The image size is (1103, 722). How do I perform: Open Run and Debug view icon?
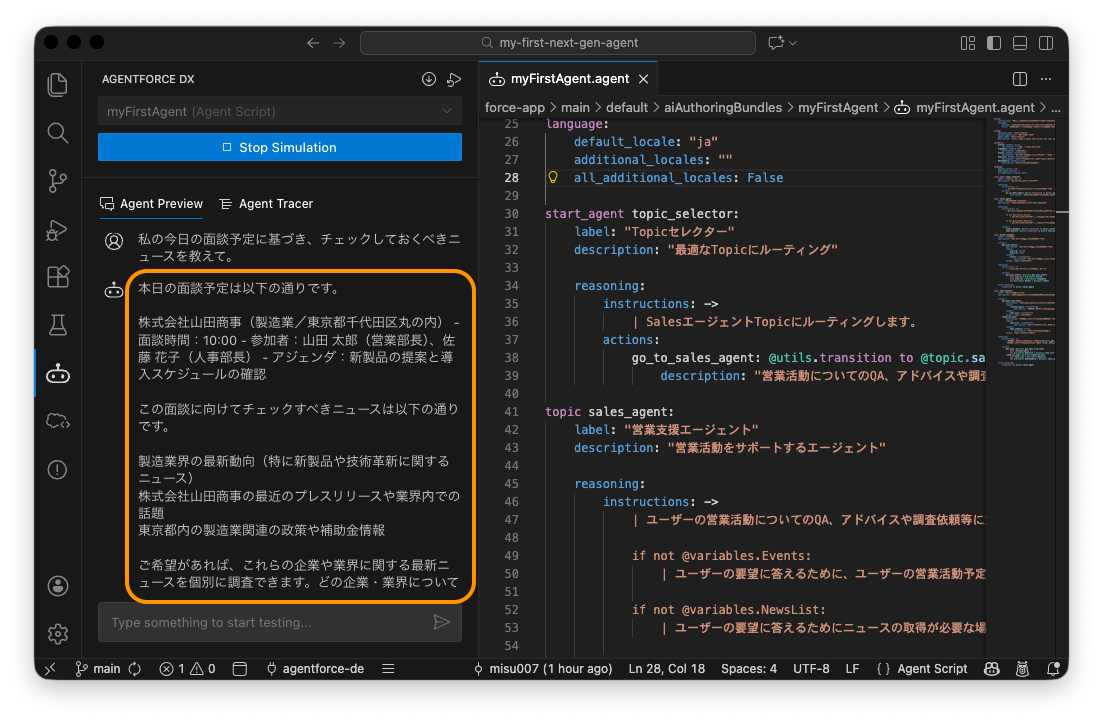[58, 229]
